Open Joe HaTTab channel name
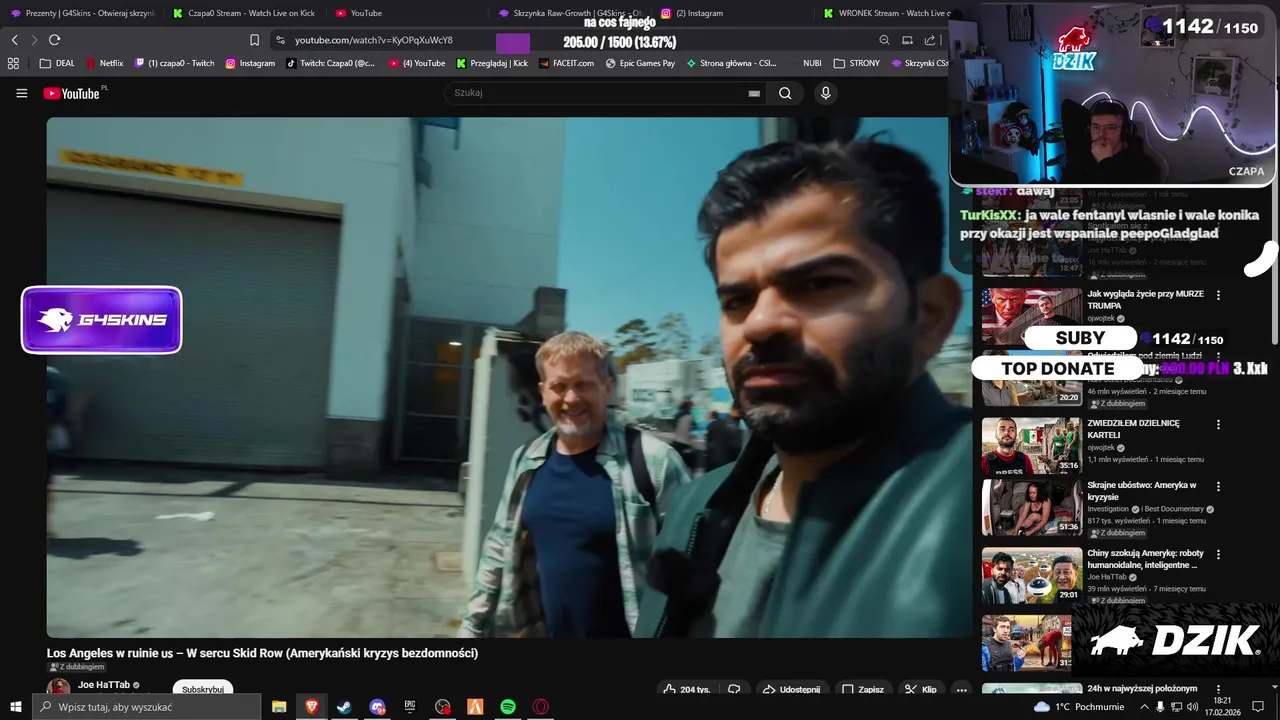This screenshot has height=720, width=1280. (x=104, y=685)
